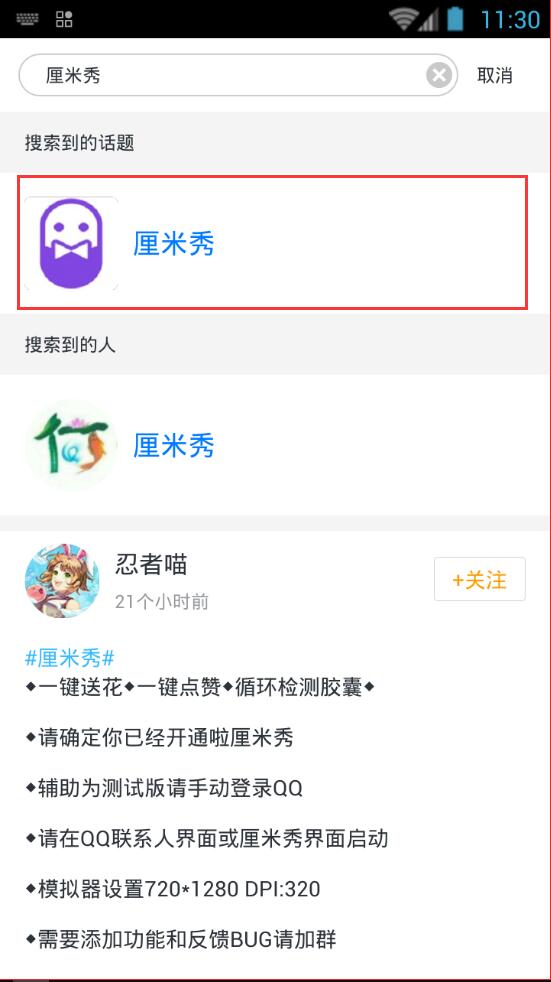Open the 忍者喵 username
The image size is (551, 982).
pos(151,565)
